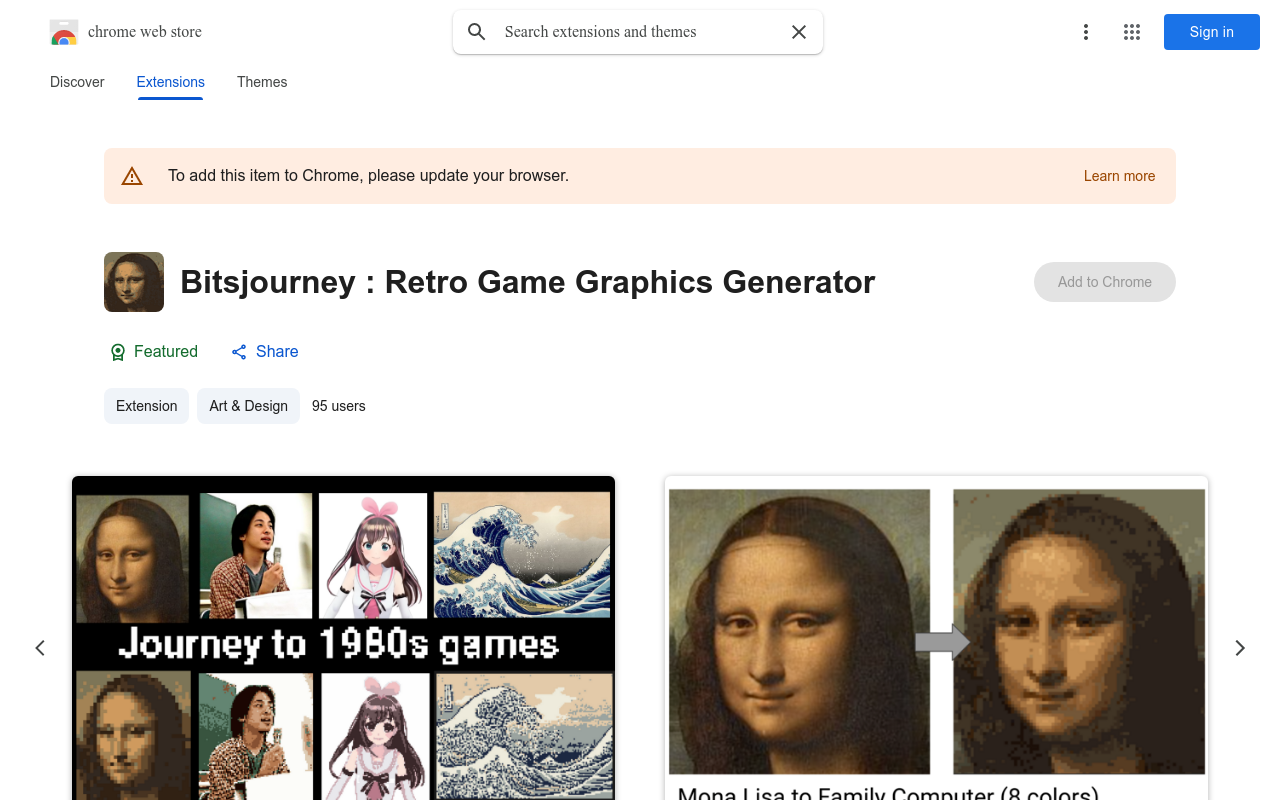Click the Featured badge

click(x=153, y=352)
